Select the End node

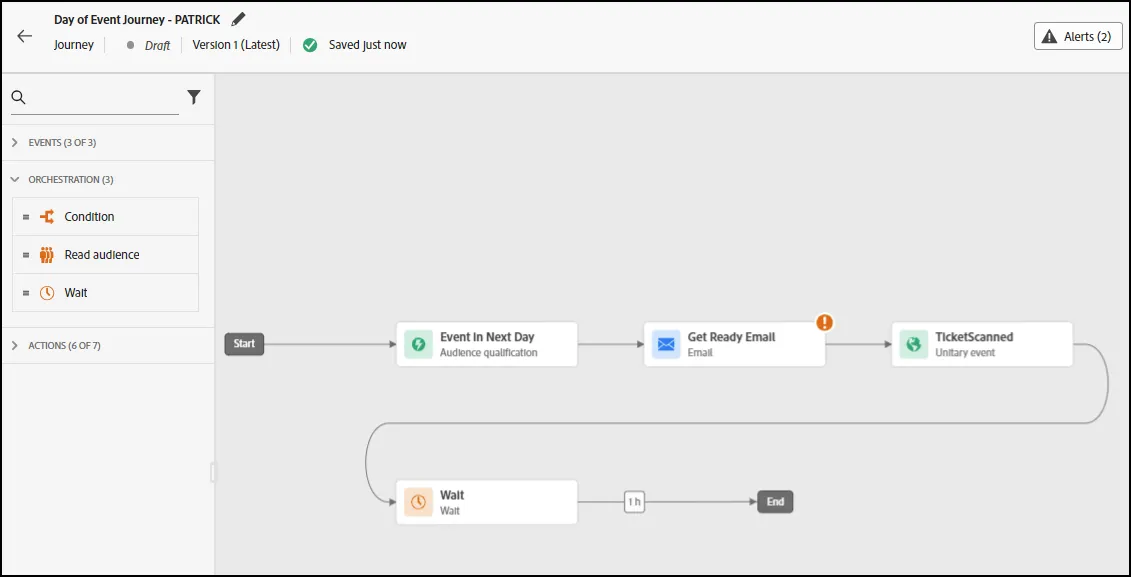[x=775, y=502]
